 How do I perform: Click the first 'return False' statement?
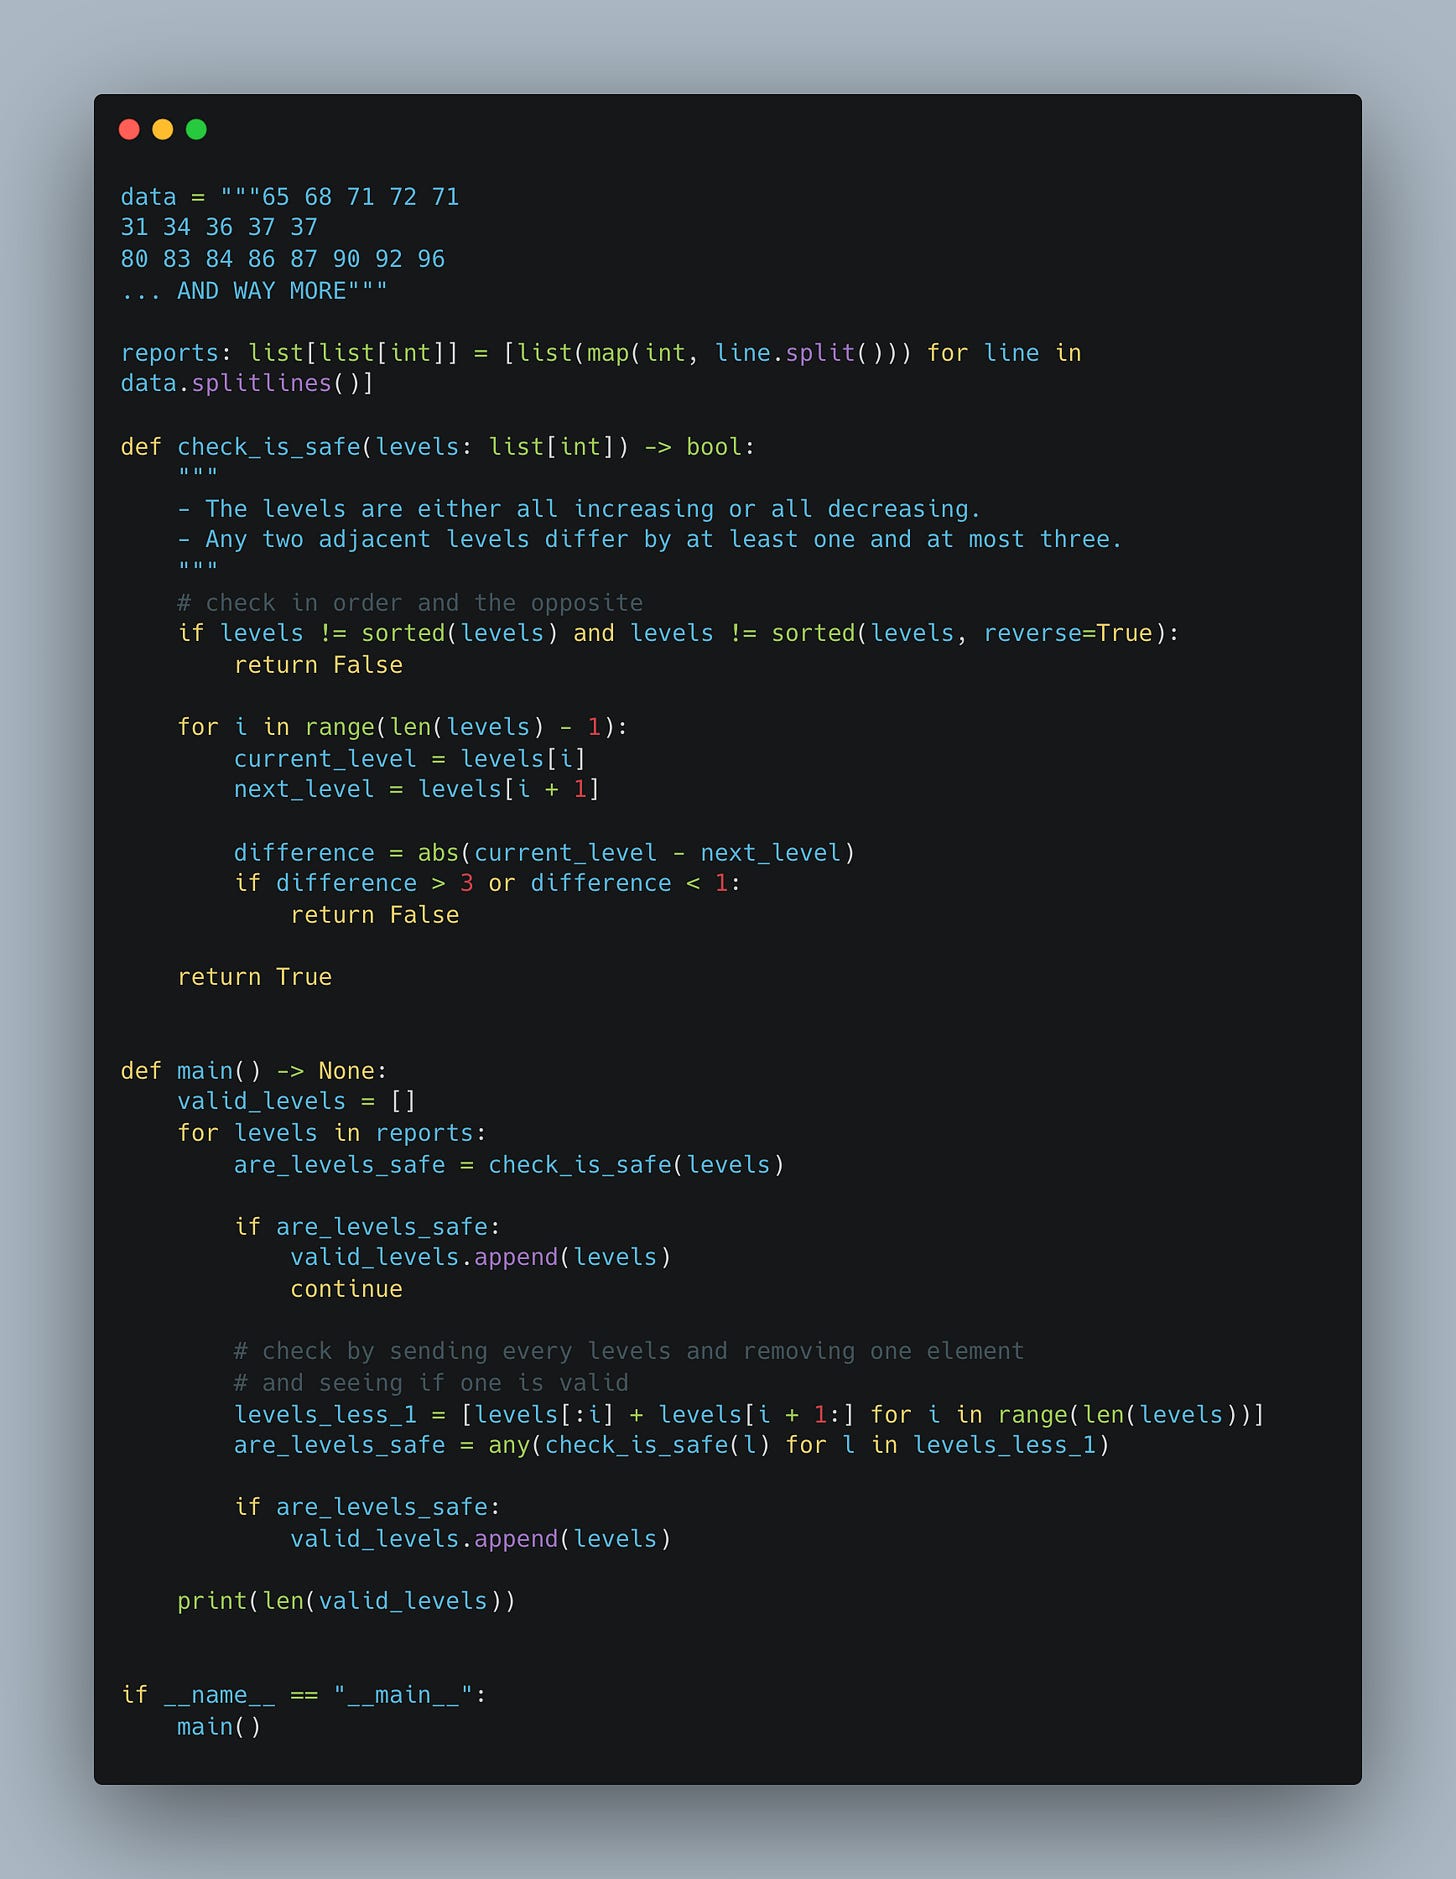coord(318,665)
